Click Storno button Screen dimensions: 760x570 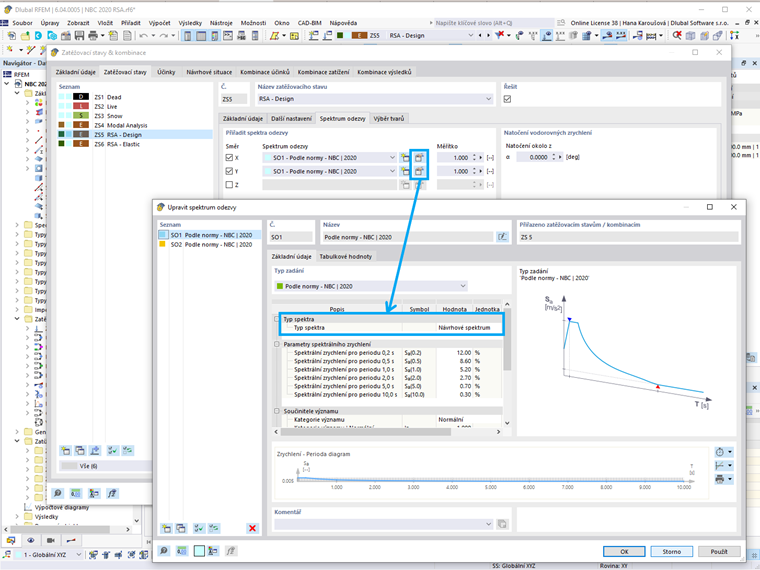point(671,552)
